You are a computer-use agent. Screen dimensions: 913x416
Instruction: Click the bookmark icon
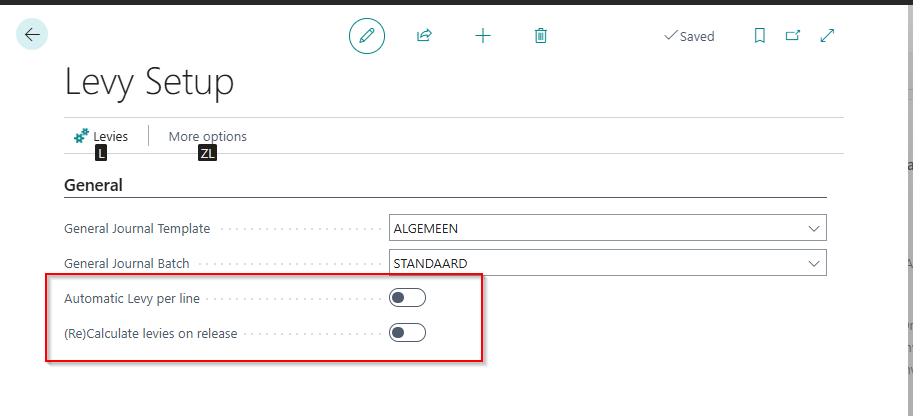coord(760,36)
